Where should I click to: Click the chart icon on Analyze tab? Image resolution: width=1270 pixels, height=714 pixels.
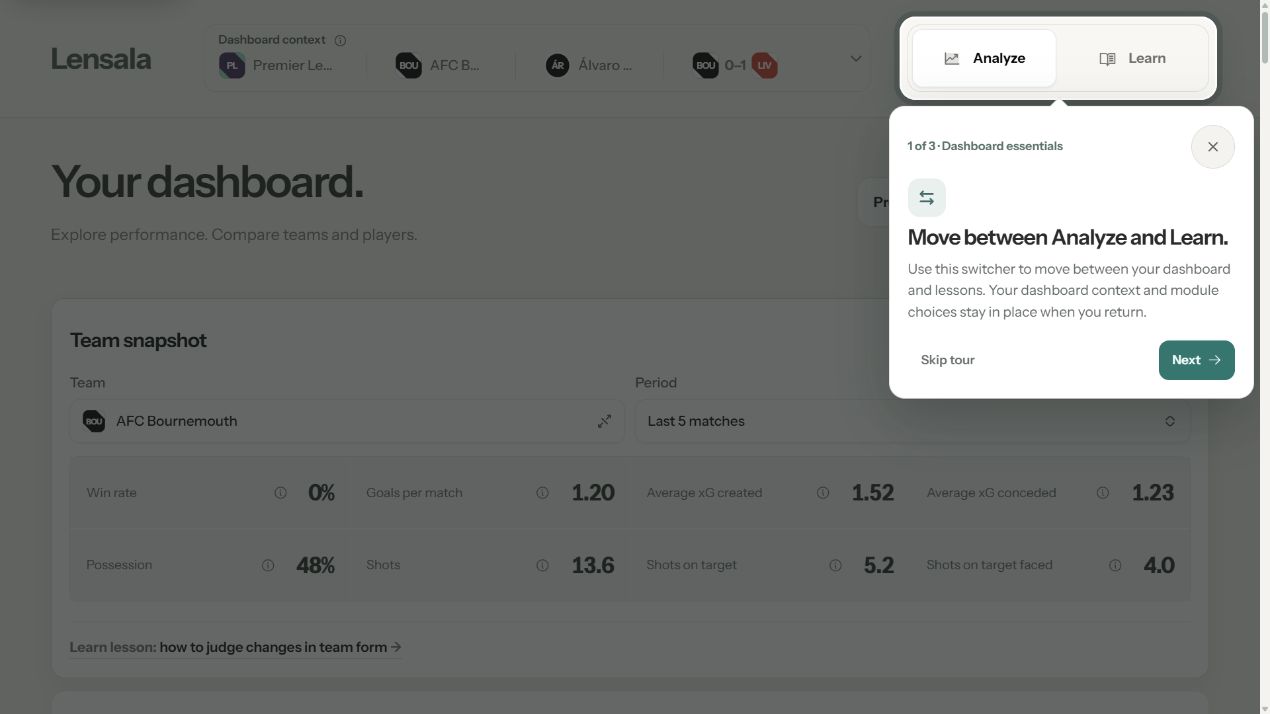[952, 59]
